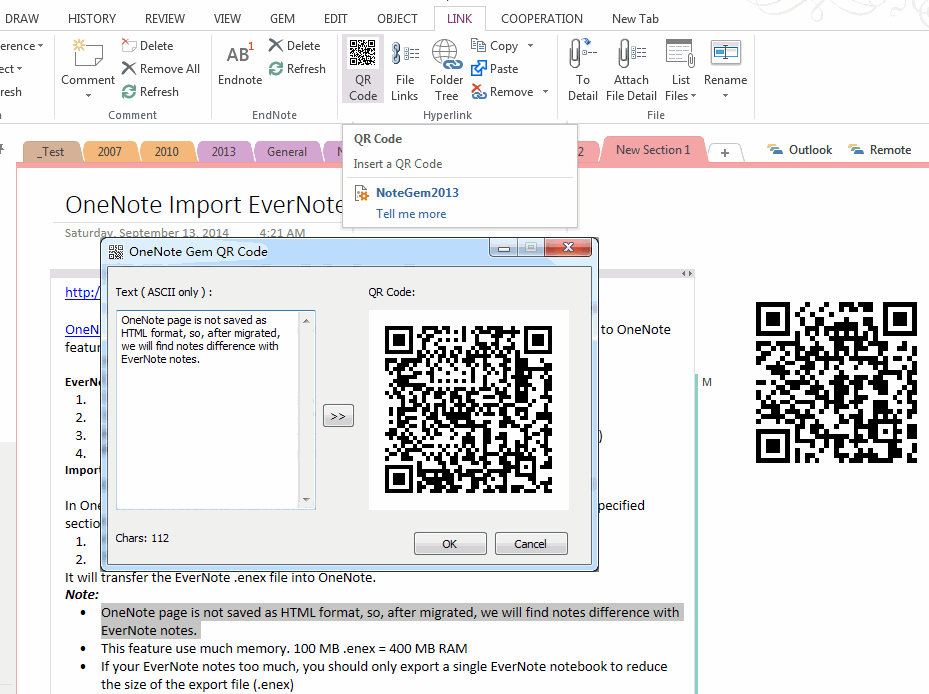
Task: Open the Remote notebook shortcut
Action: pyautogui.click(x=880, y=150)
